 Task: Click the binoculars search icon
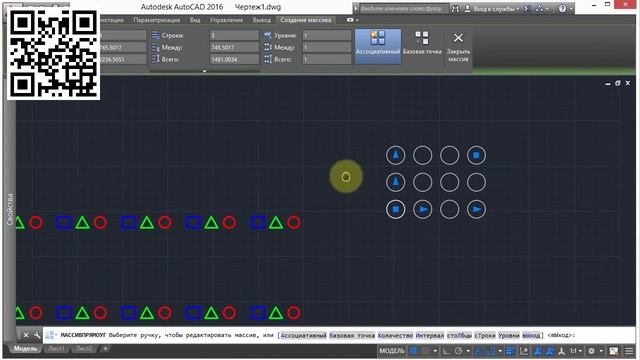[455, 9]
